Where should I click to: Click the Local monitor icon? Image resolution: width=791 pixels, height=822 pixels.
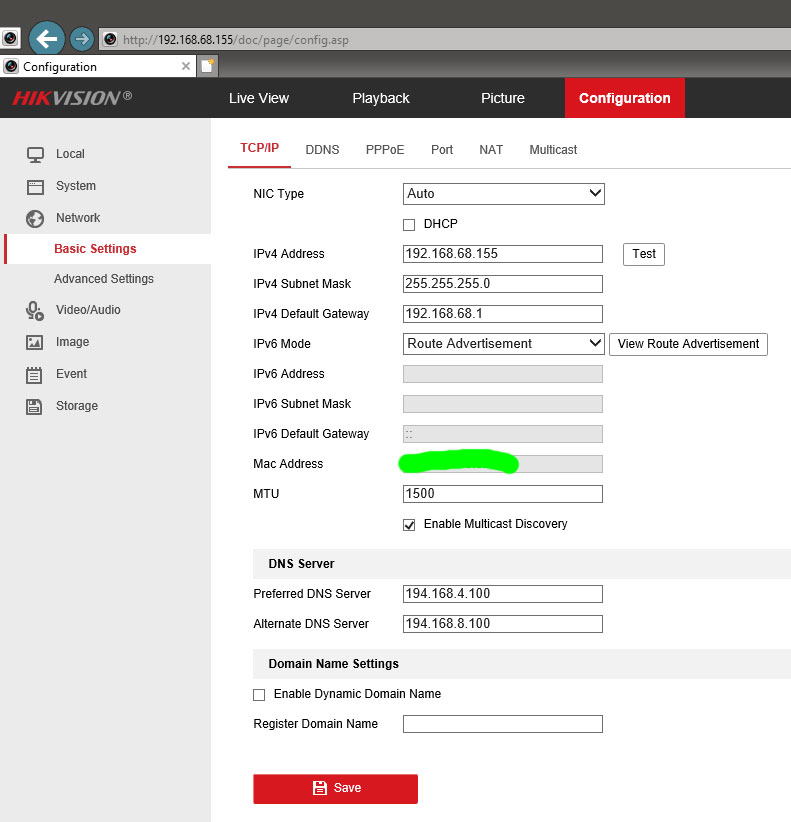[35, 154]
